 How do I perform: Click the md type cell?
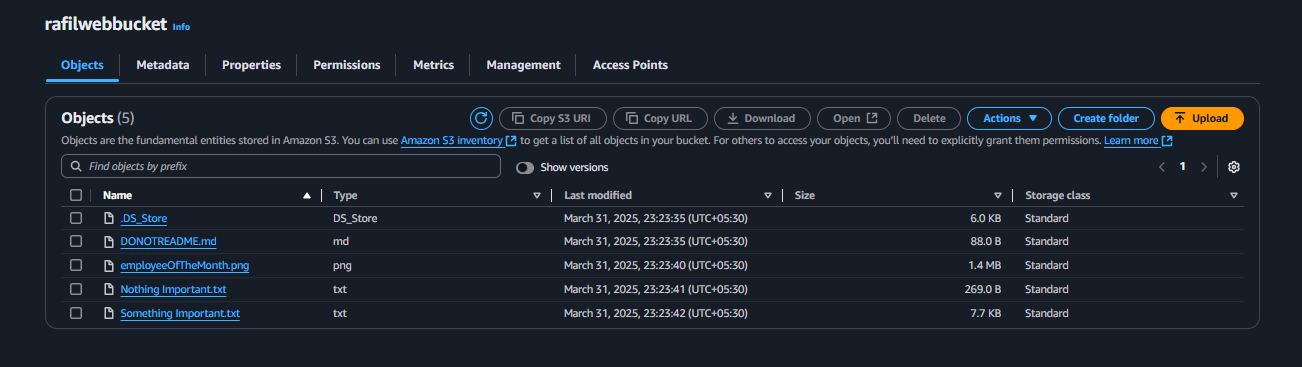click(341, 242)
